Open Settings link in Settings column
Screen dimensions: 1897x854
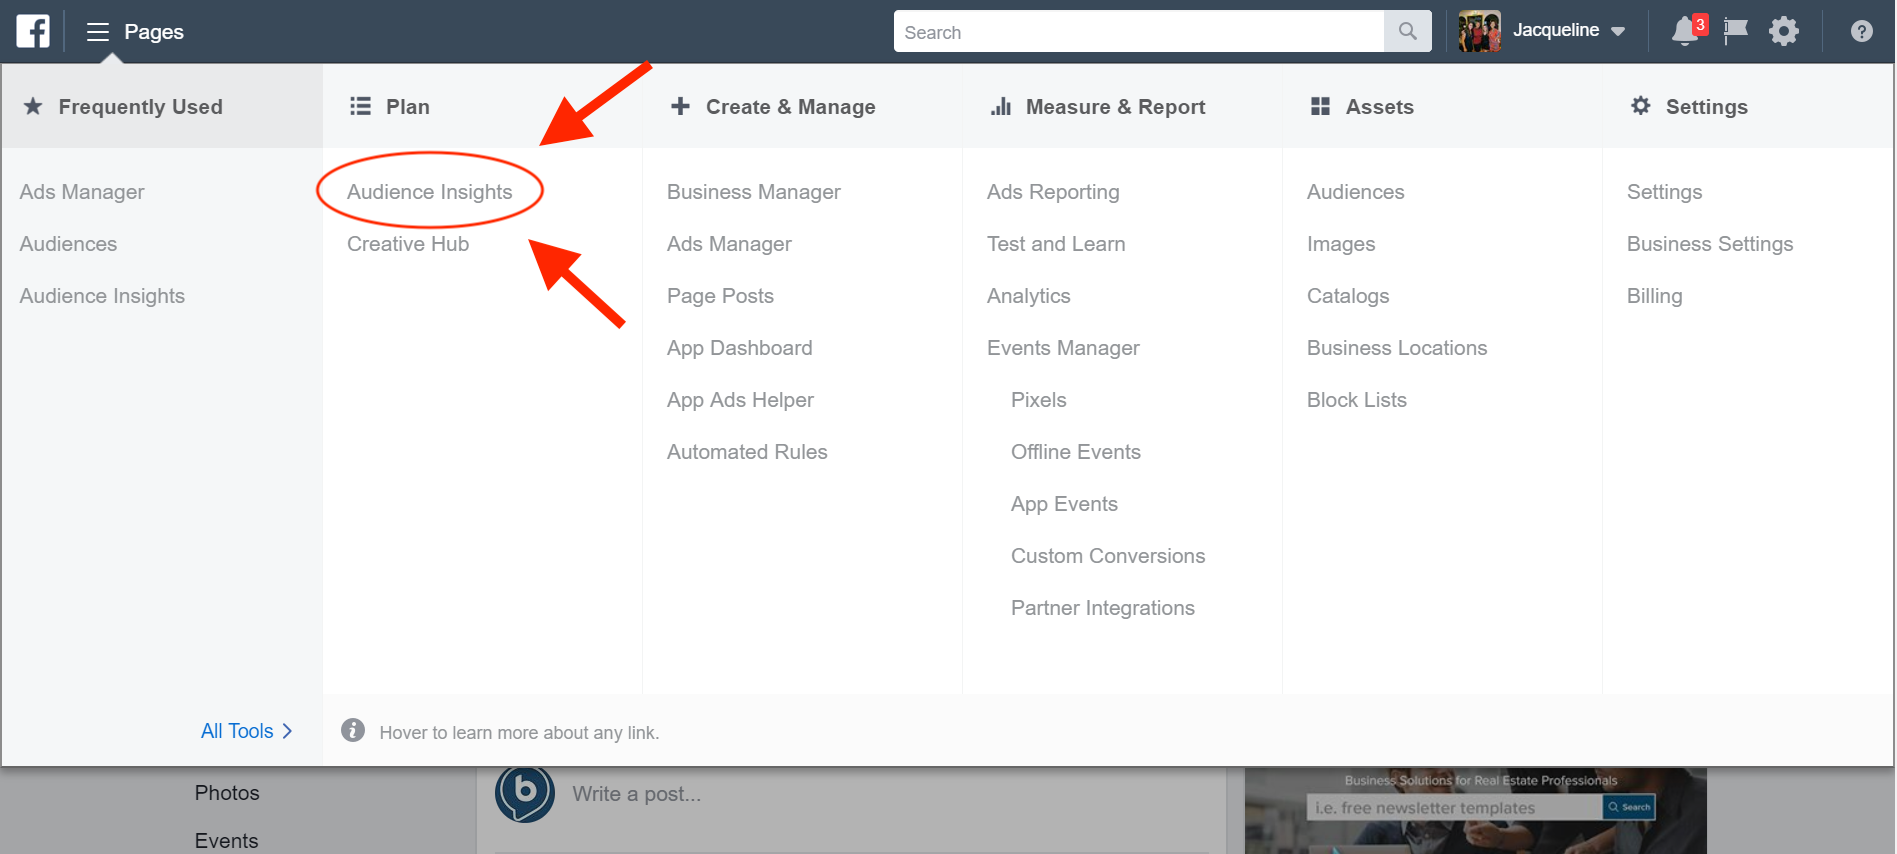(1664, 192)
